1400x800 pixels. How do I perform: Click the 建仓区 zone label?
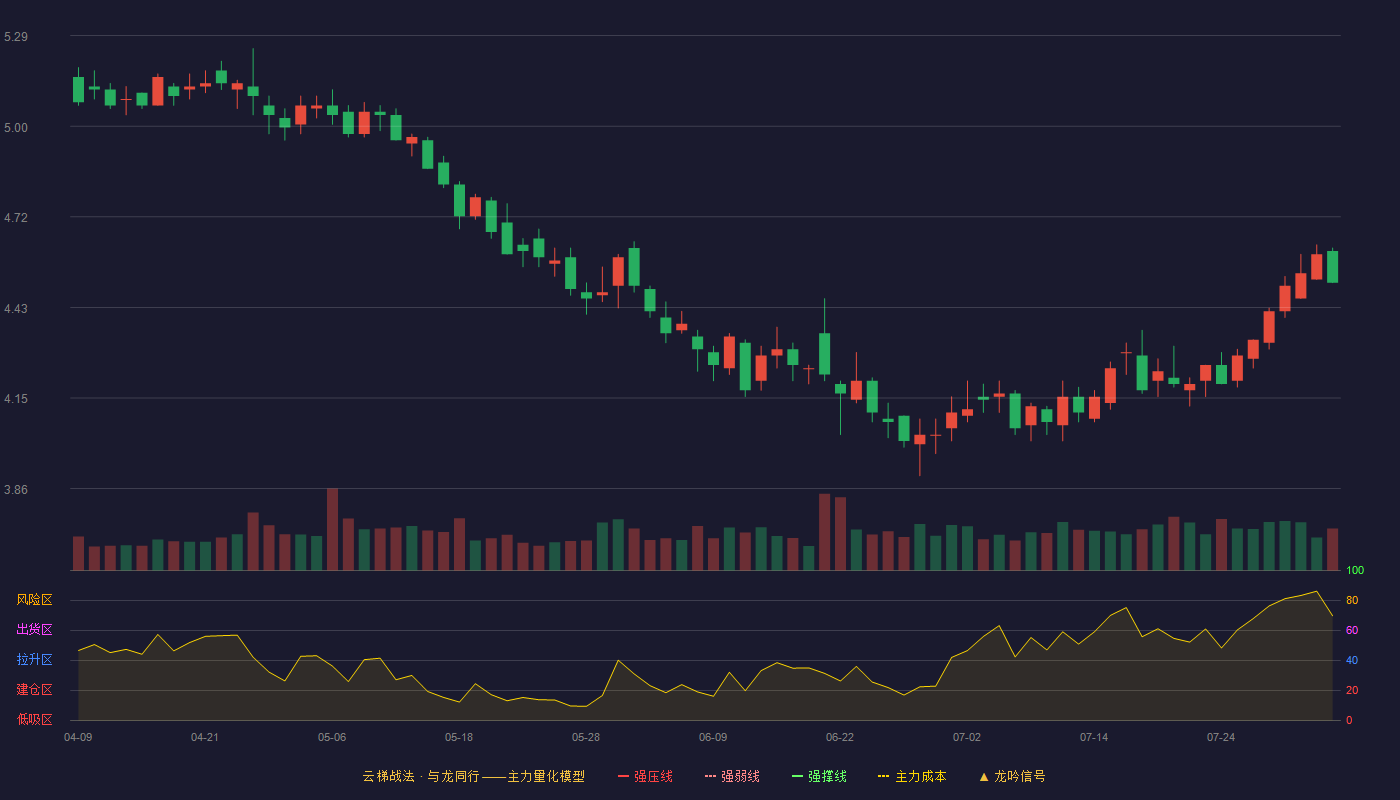pyautogui.click(x=34, y=690)
